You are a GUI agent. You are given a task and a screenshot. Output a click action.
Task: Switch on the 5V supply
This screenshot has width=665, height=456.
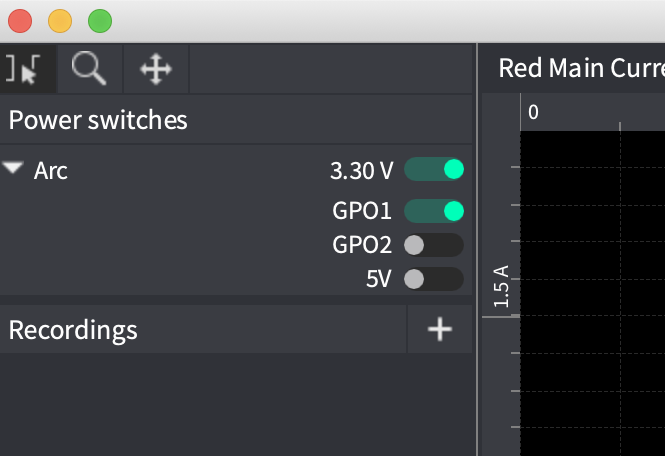pos(434,279)
